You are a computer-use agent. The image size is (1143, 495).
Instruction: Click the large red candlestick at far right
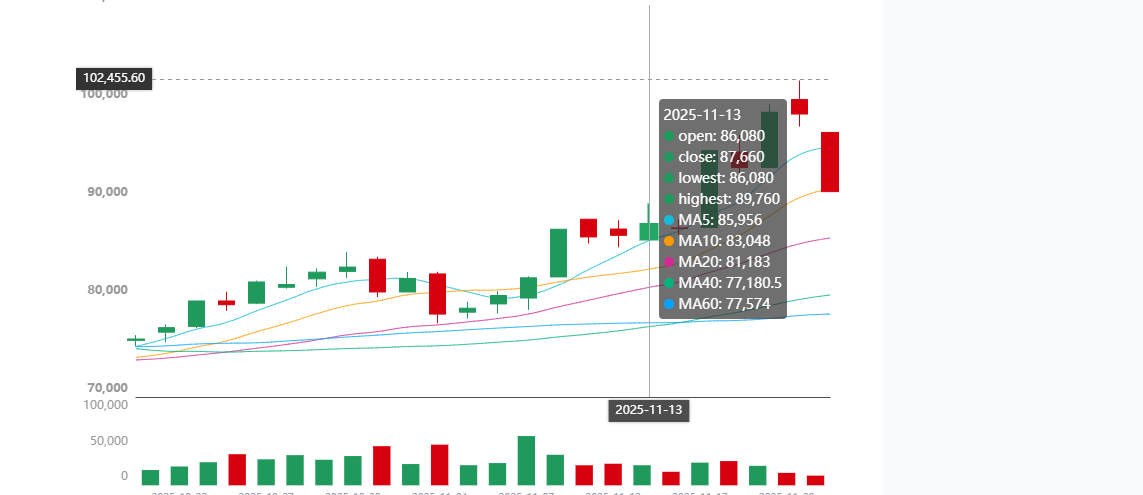click(x=829, y=161)
